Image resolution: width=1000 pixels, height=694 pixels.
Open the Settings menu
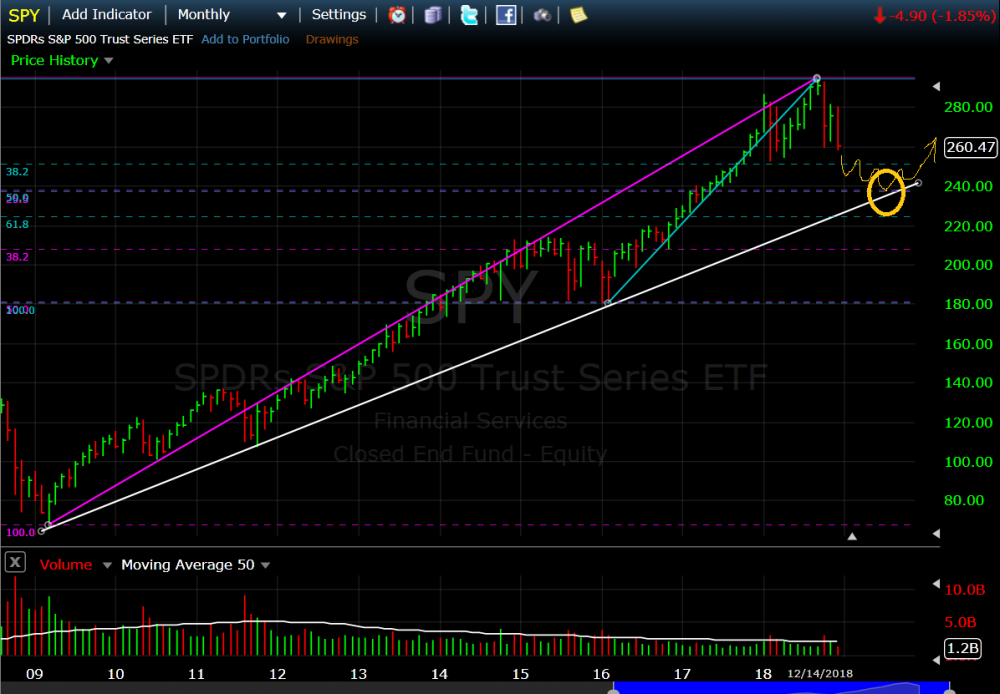(339, 15)
